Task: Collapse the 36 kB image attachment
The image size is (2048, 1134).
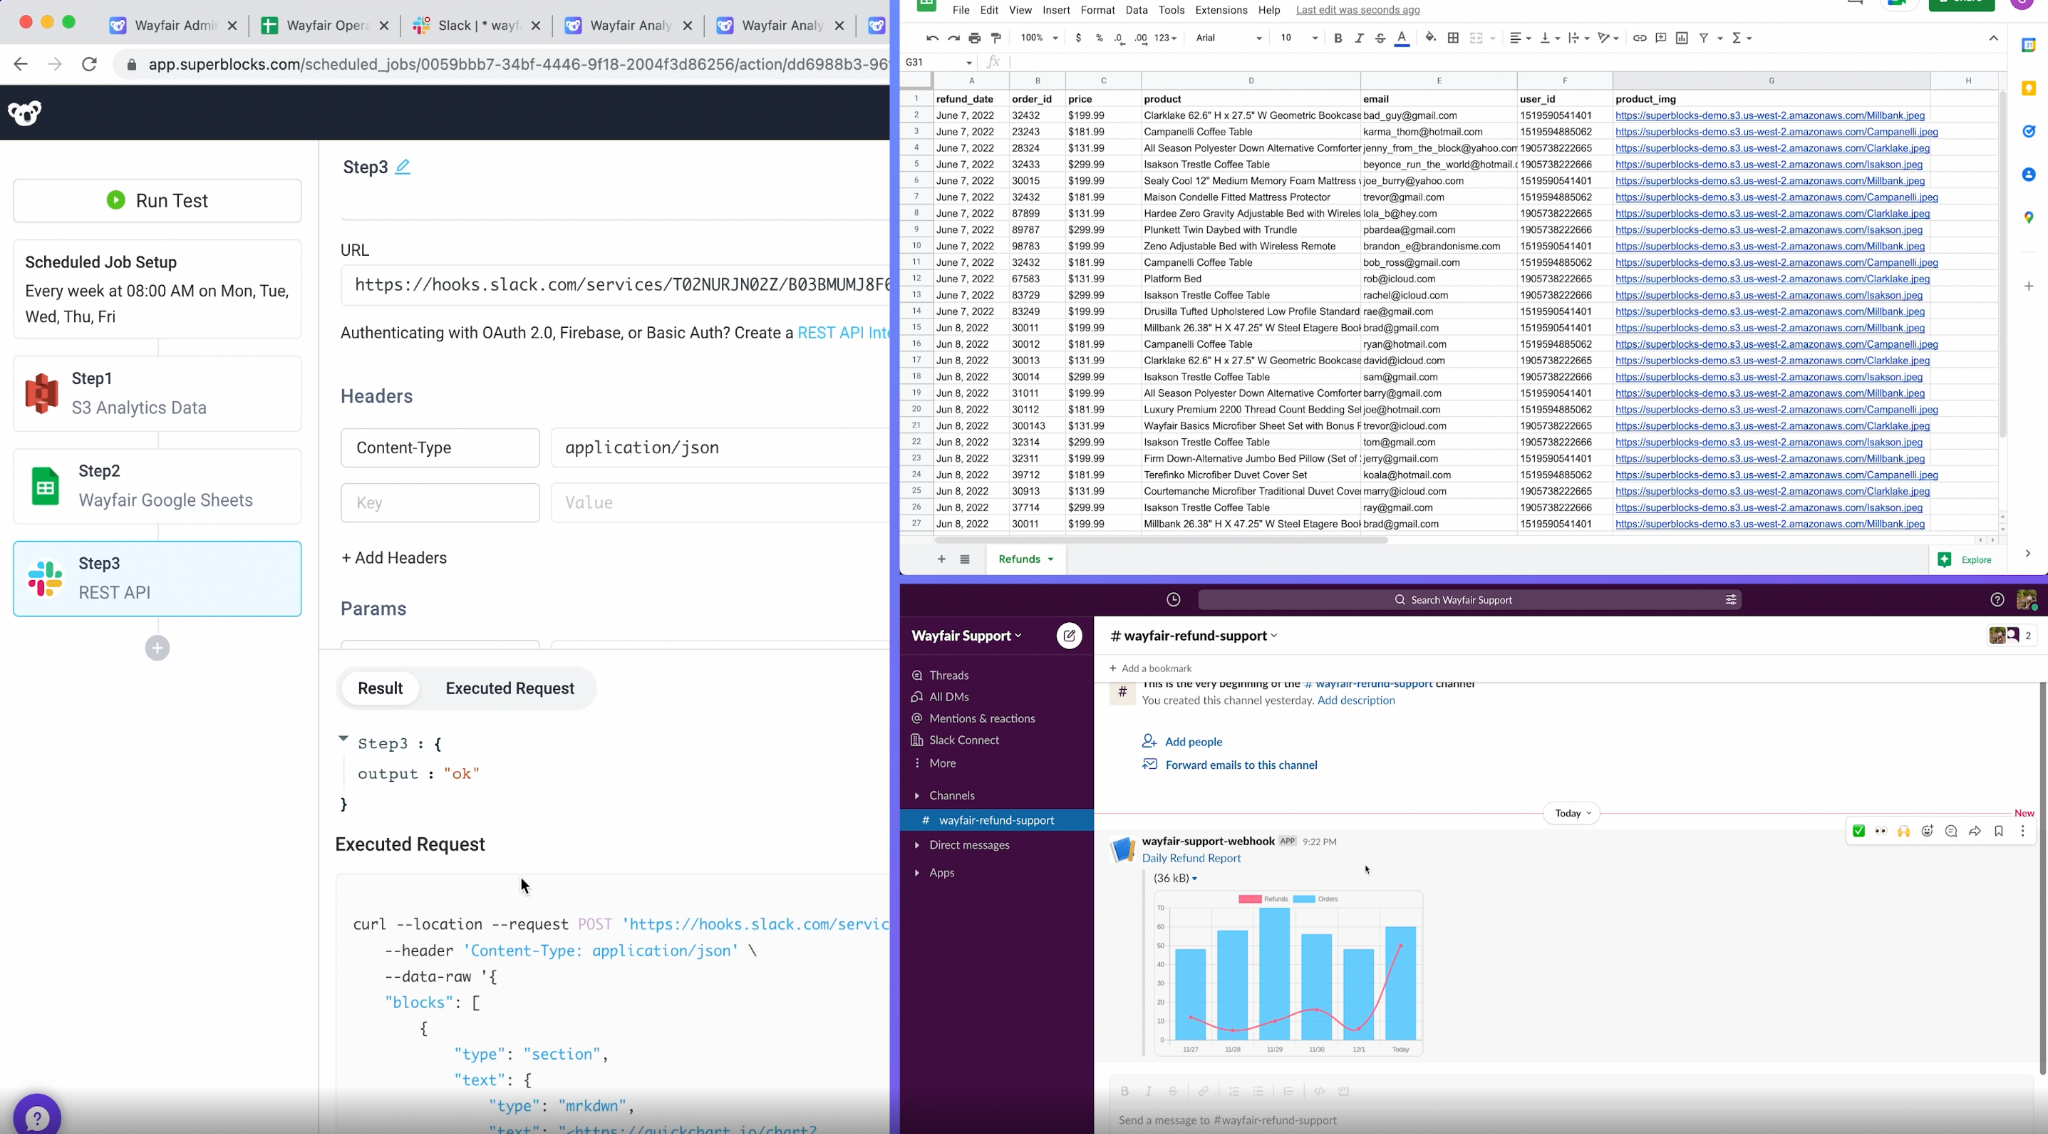Action: coord(1194,879)
